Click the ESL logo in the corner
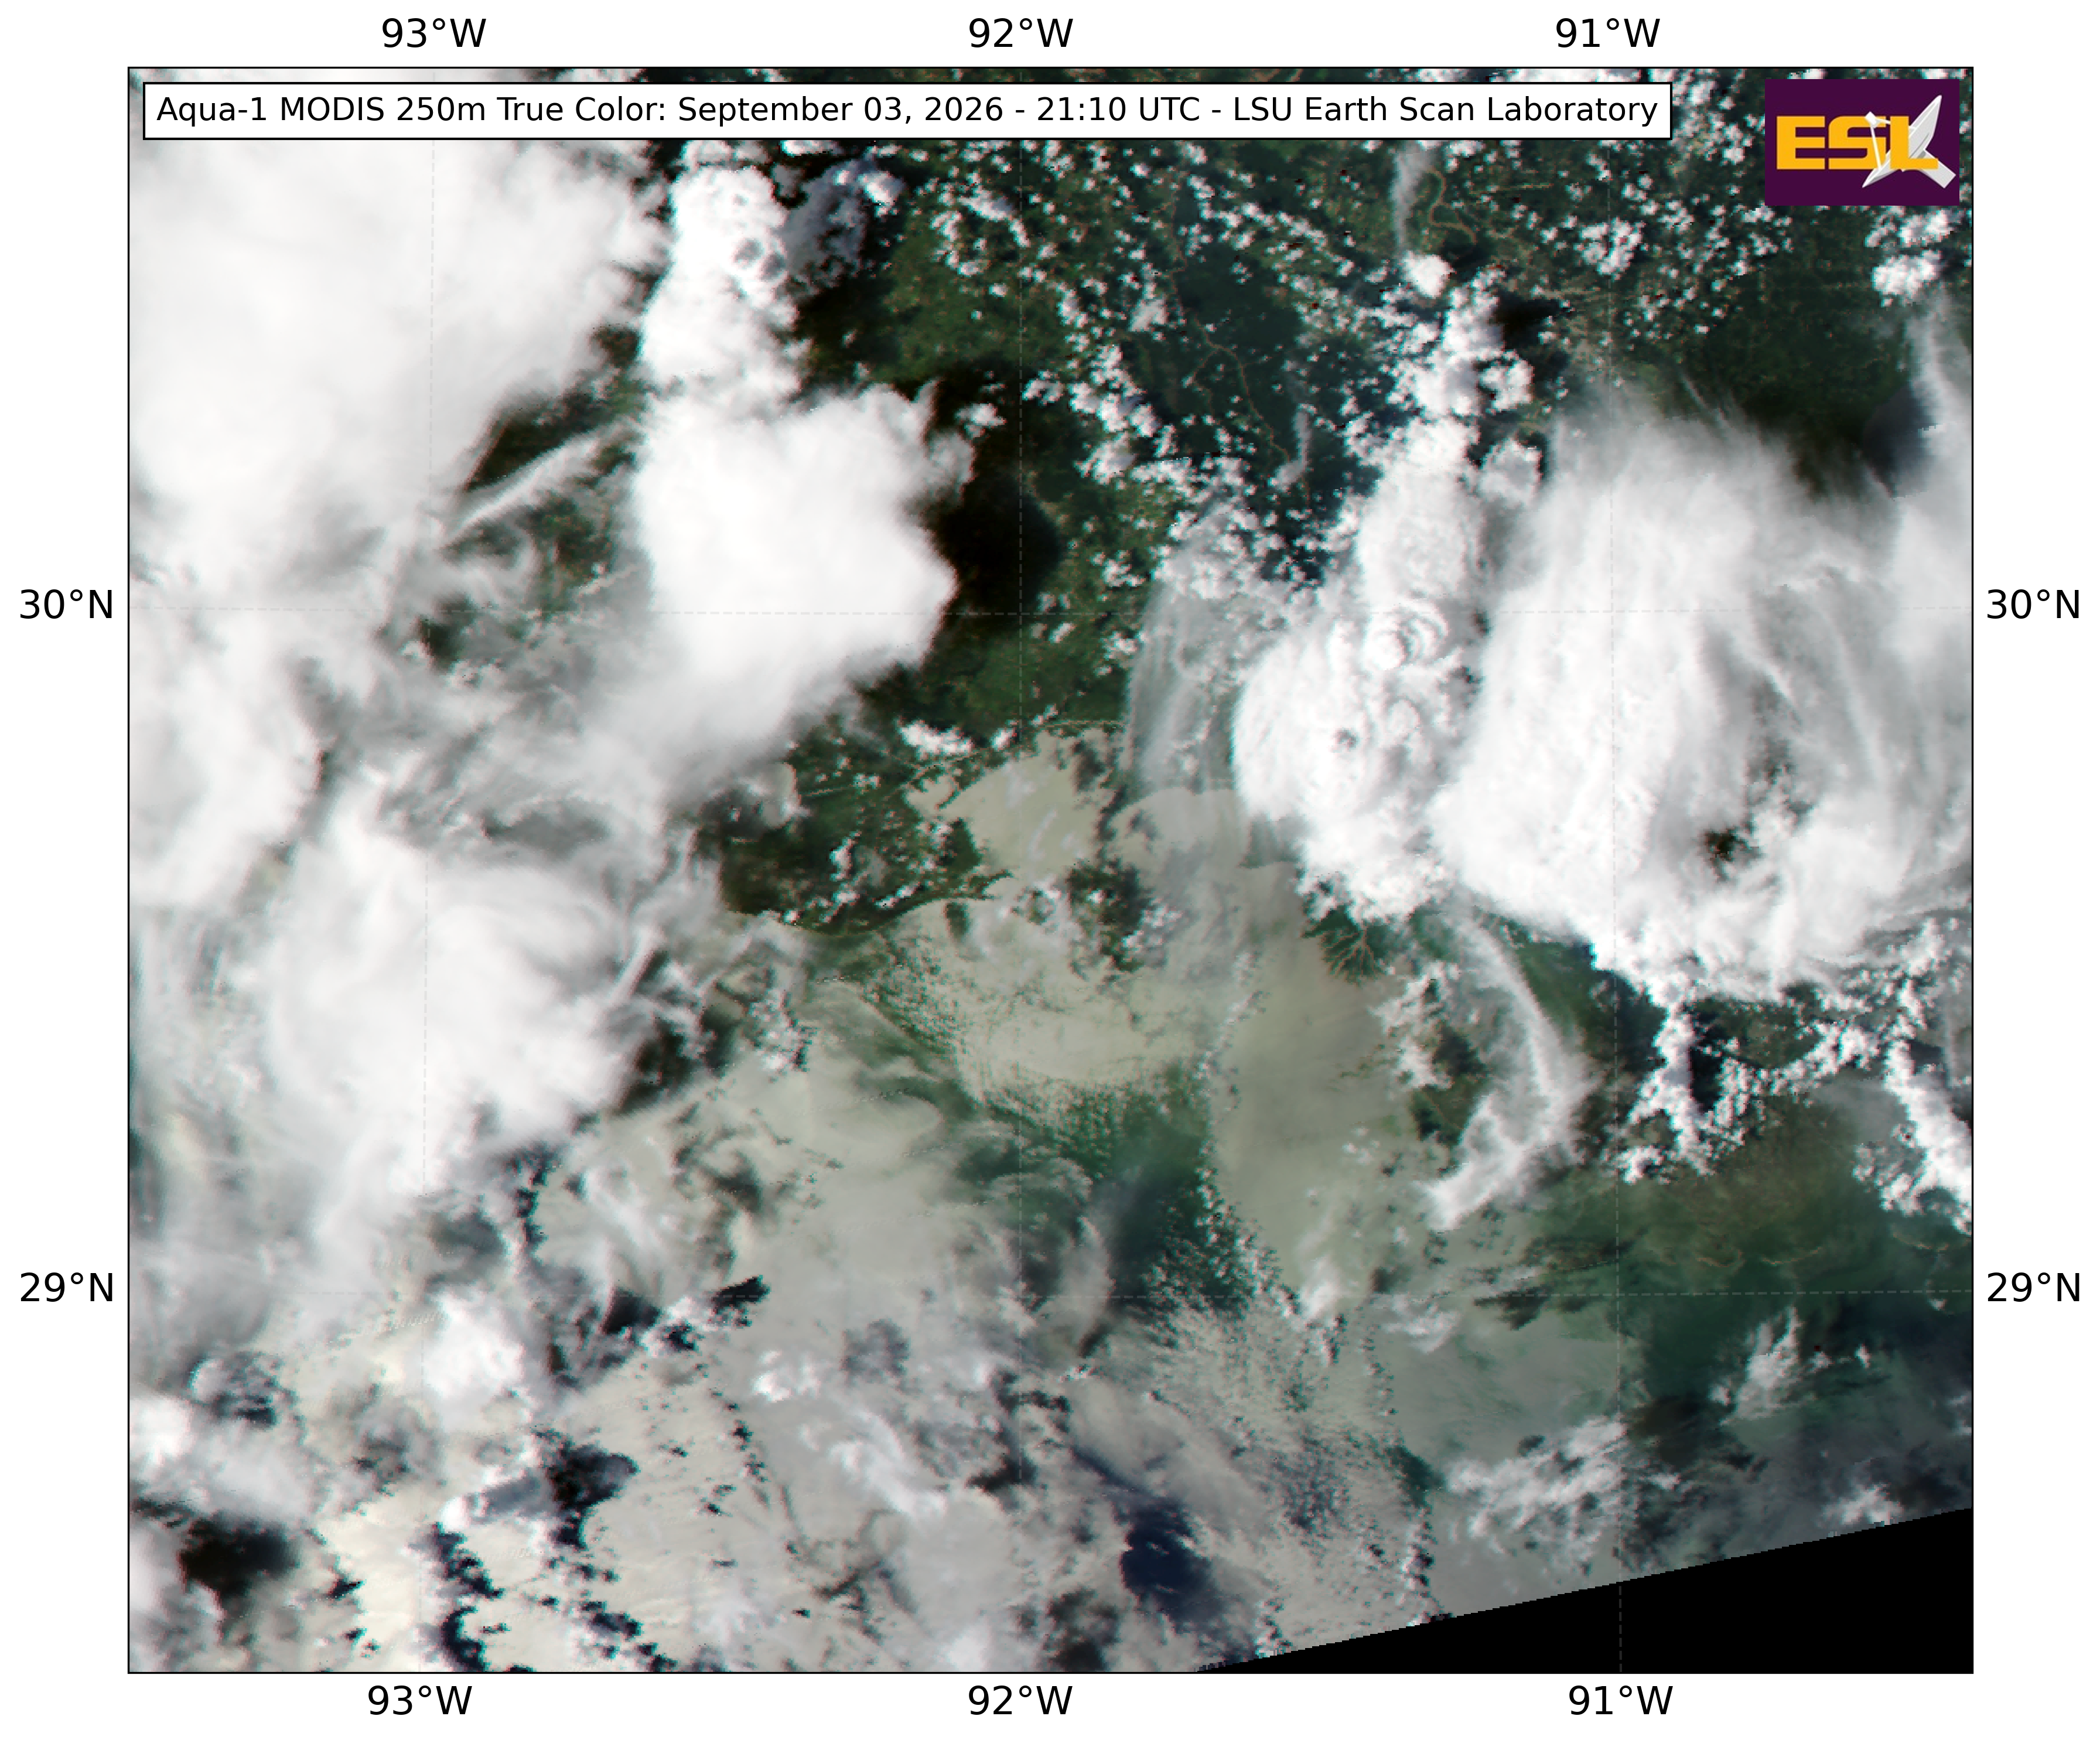 point(1861,143)
